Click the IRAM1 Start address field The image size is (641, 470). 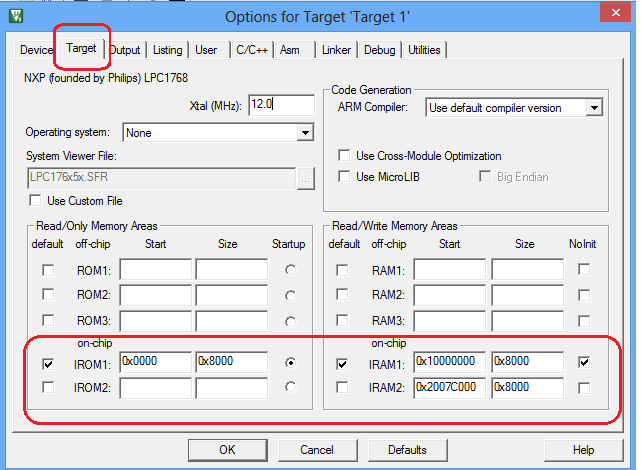click(x=449, y=364)
